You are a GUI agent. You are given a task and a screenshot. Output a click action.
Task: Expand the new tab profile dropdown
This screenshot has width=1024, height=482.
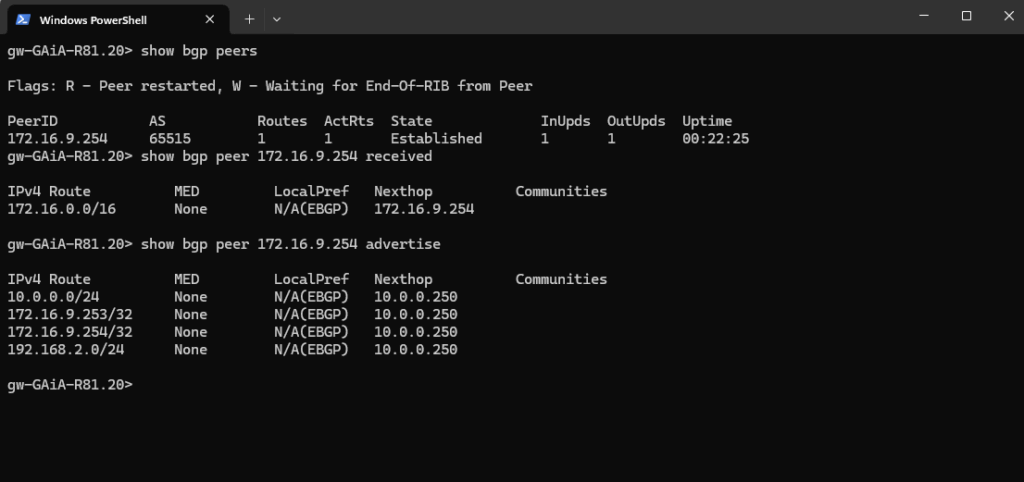tap(276, 20)
